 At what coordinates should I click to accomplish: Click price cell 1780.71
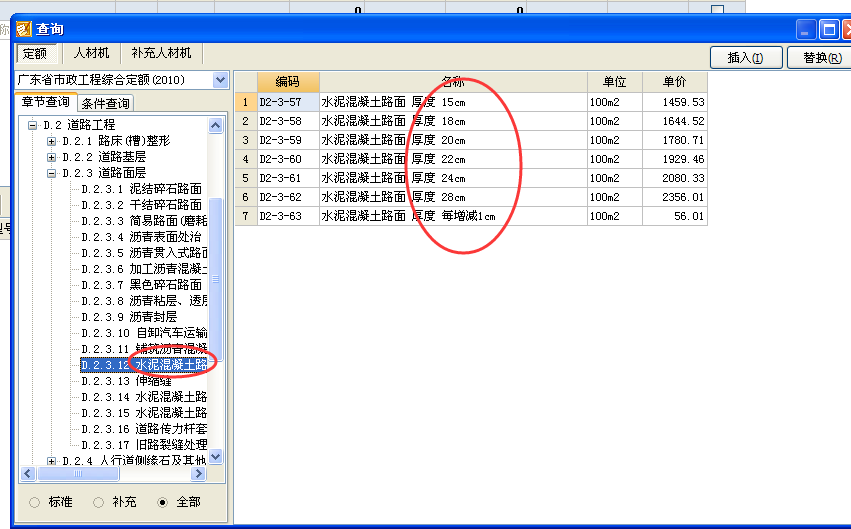(675, 140)
